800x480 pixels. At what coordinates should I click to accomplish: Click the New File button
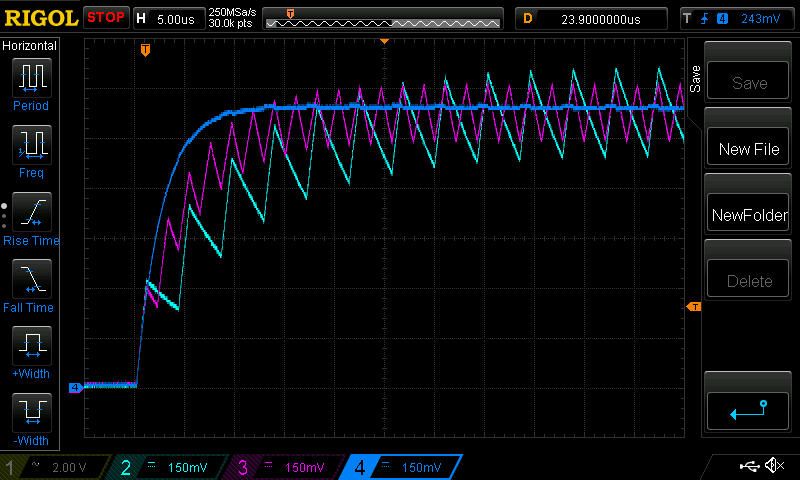point(748,148)
